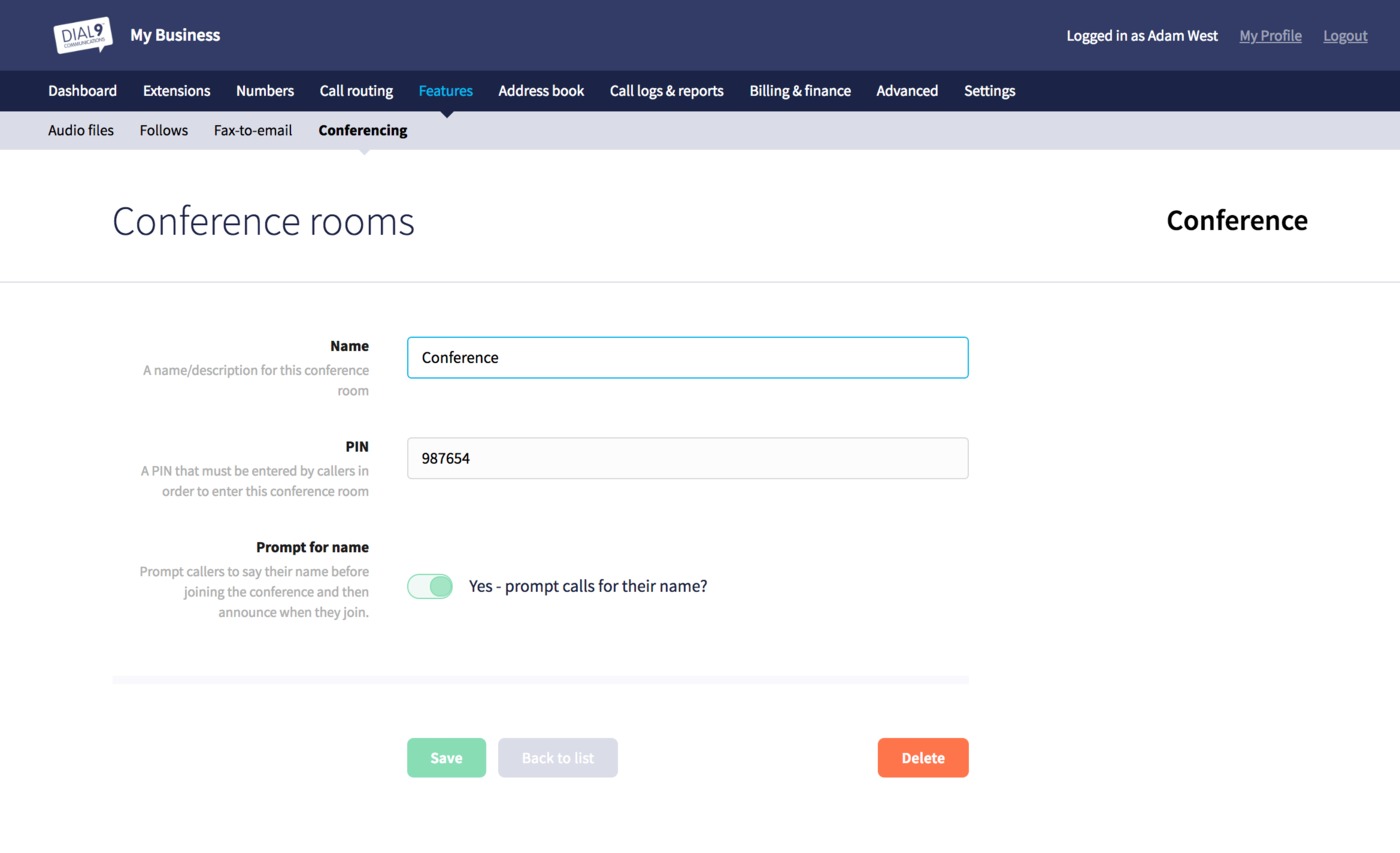Go to Extensions section

tap(176, 90)
